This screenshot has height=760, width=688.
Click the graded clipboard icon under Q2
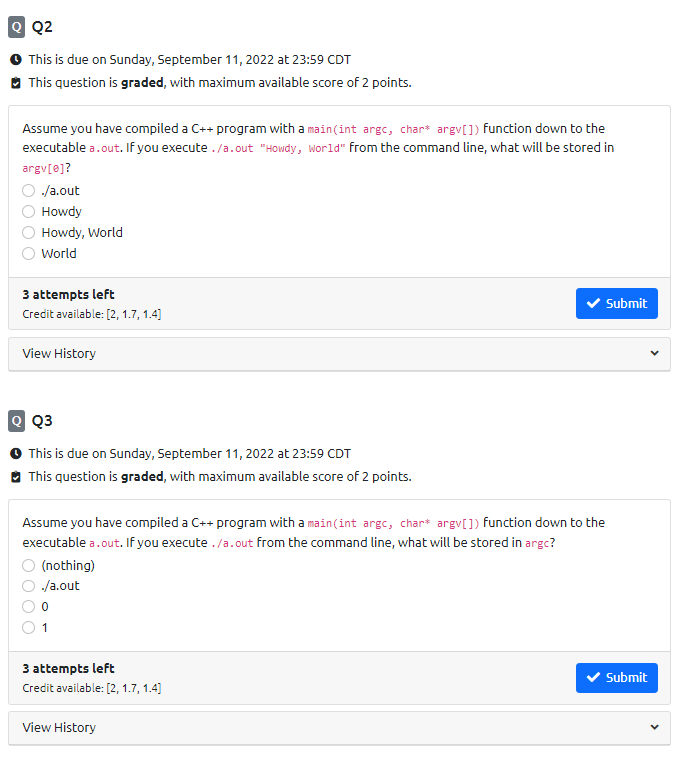[16, 83]
